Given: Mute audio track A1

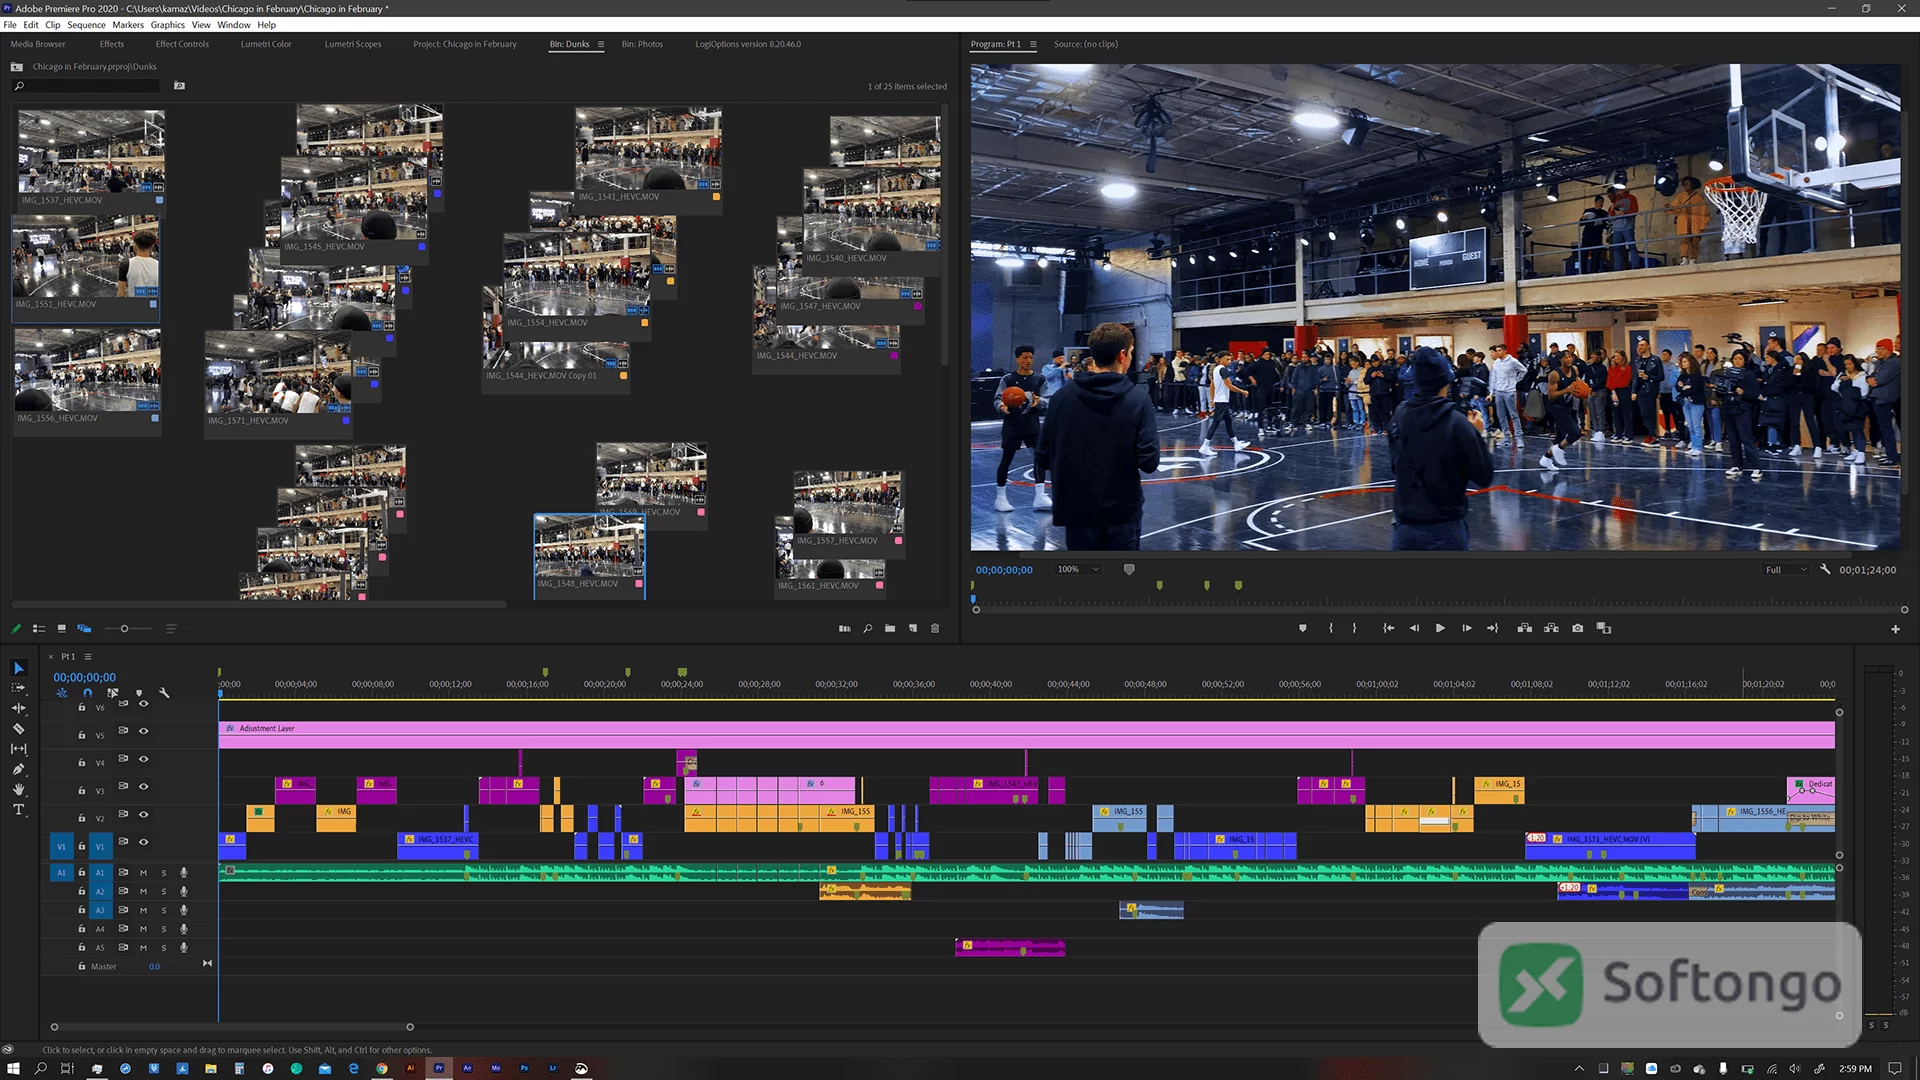Looking at the screenshot, I should pos(143,873).
